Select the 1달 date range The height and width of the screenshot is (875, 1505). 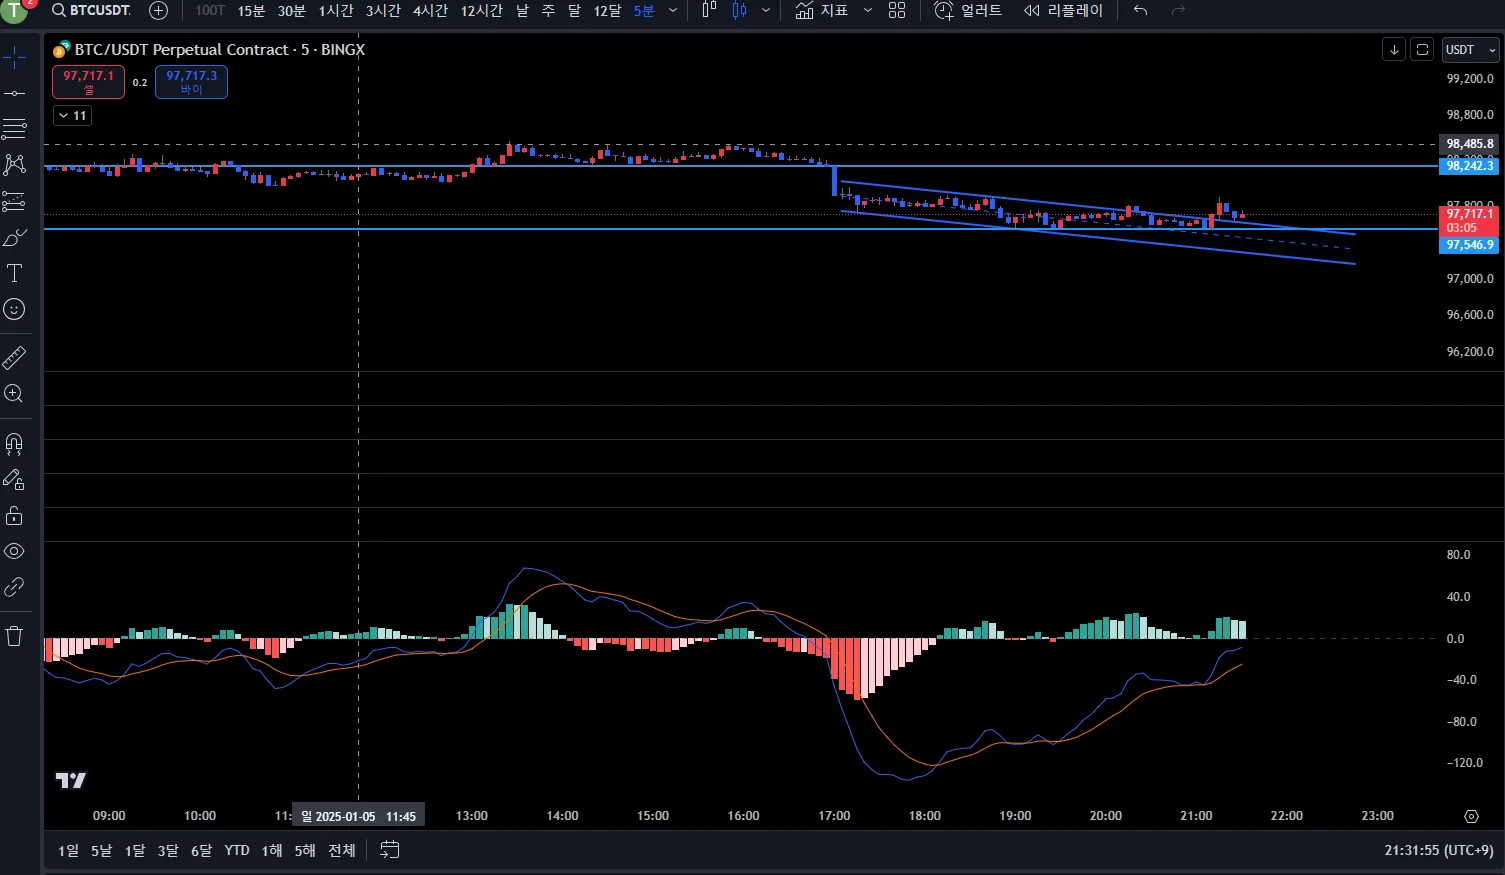pyautogui.click(x=135, y=850)
